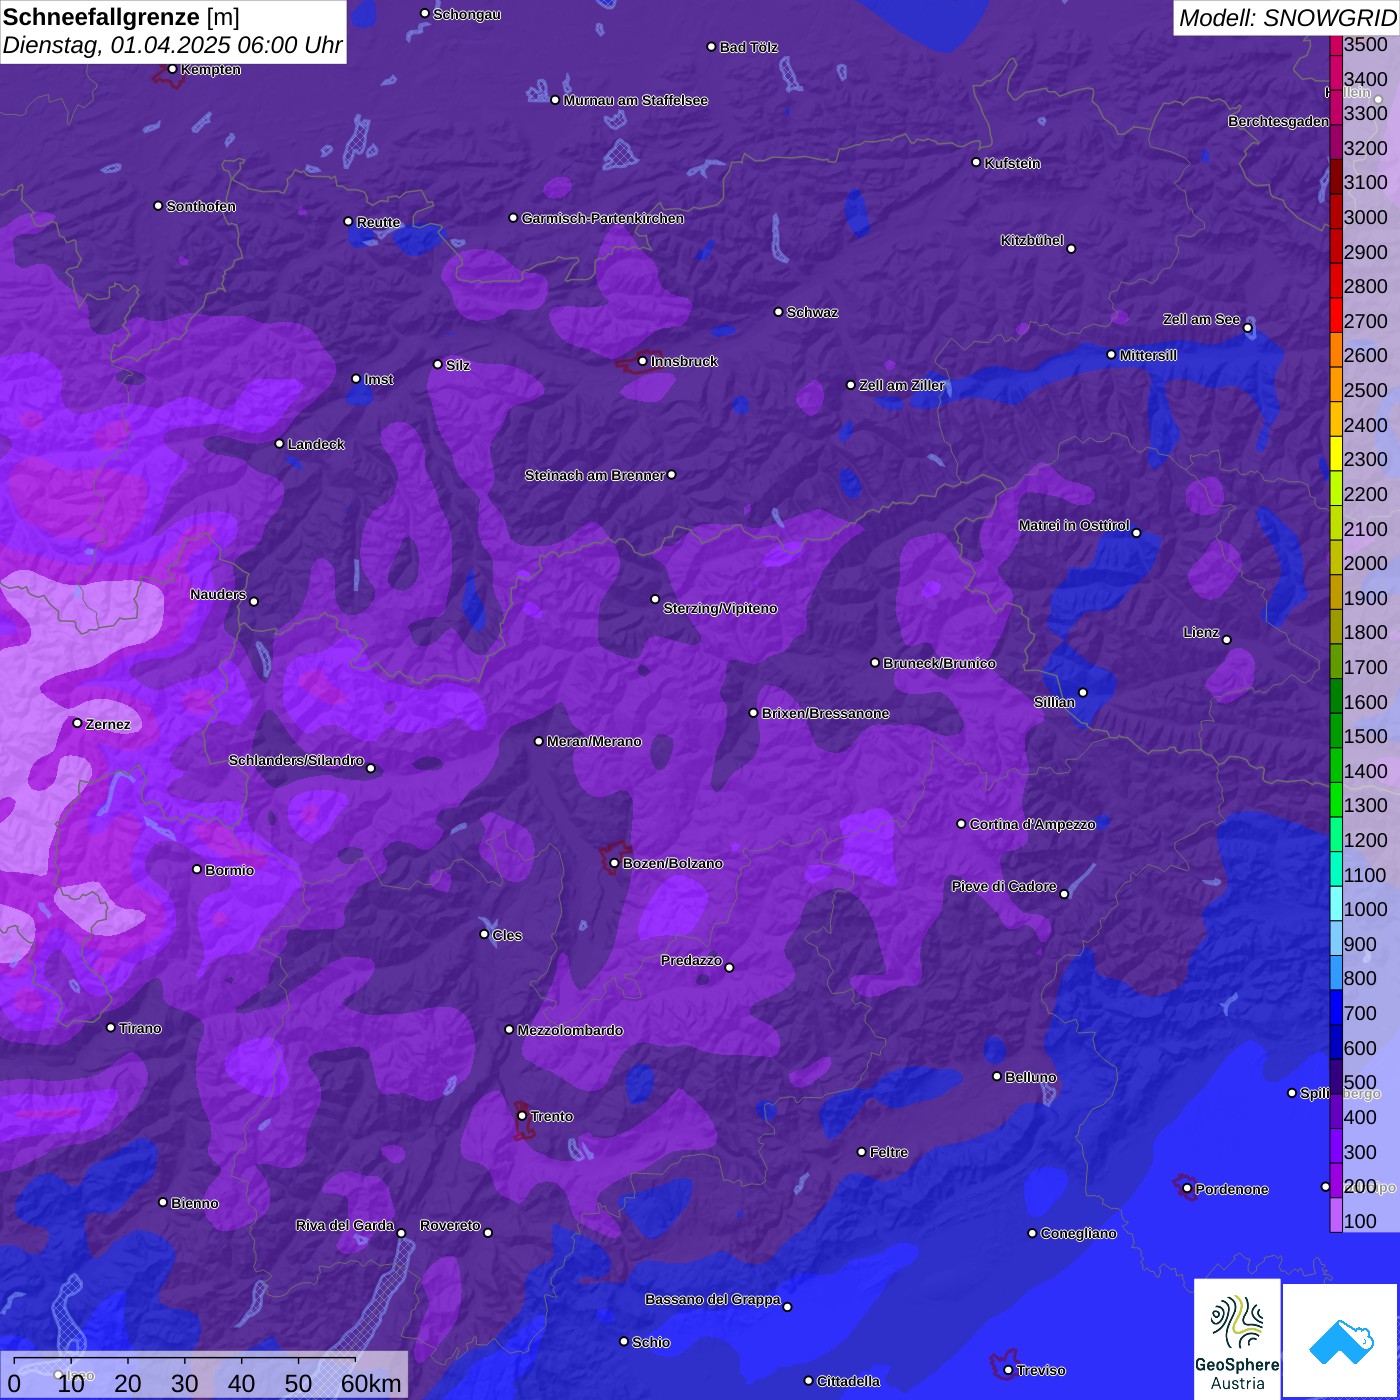Select the Kufstein city marker
Viewport: 1400px width, 1400px height.
[x=977, y=162]
